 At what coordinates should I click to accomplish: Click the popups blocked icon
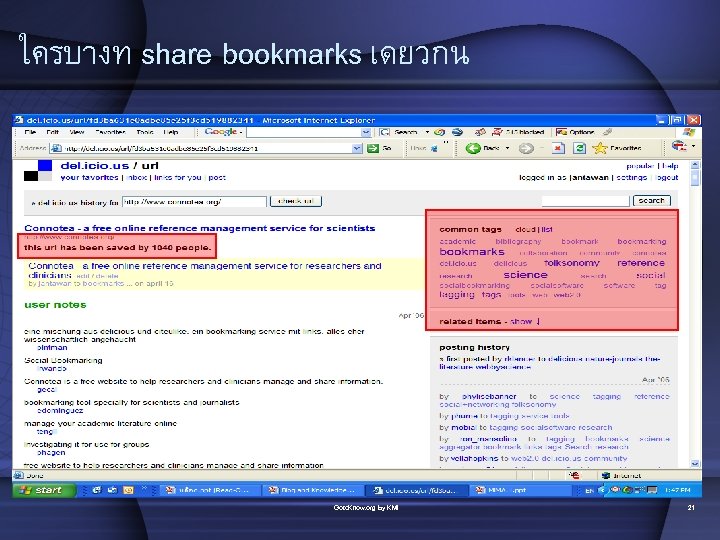[x=497, y=132]
